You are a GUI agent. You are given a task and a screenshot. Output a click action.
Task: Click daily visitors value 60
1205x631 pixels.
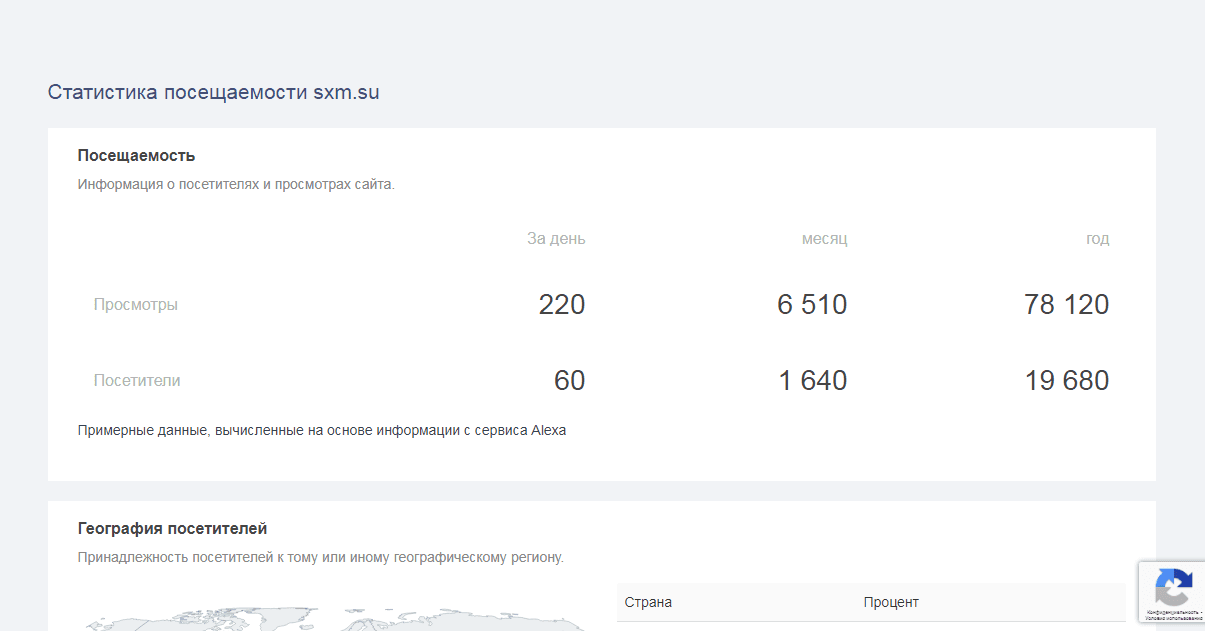(569, 380)
